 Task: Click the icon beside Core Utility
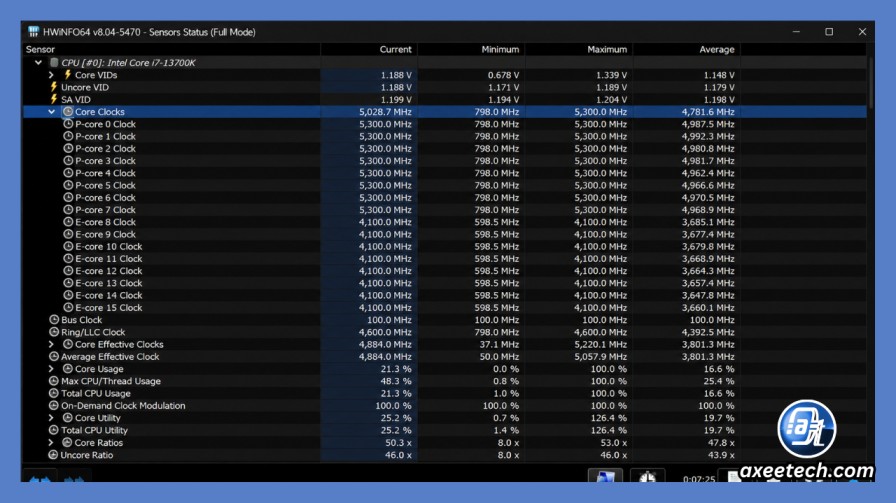pyautogui.click(x=68, y=418)
